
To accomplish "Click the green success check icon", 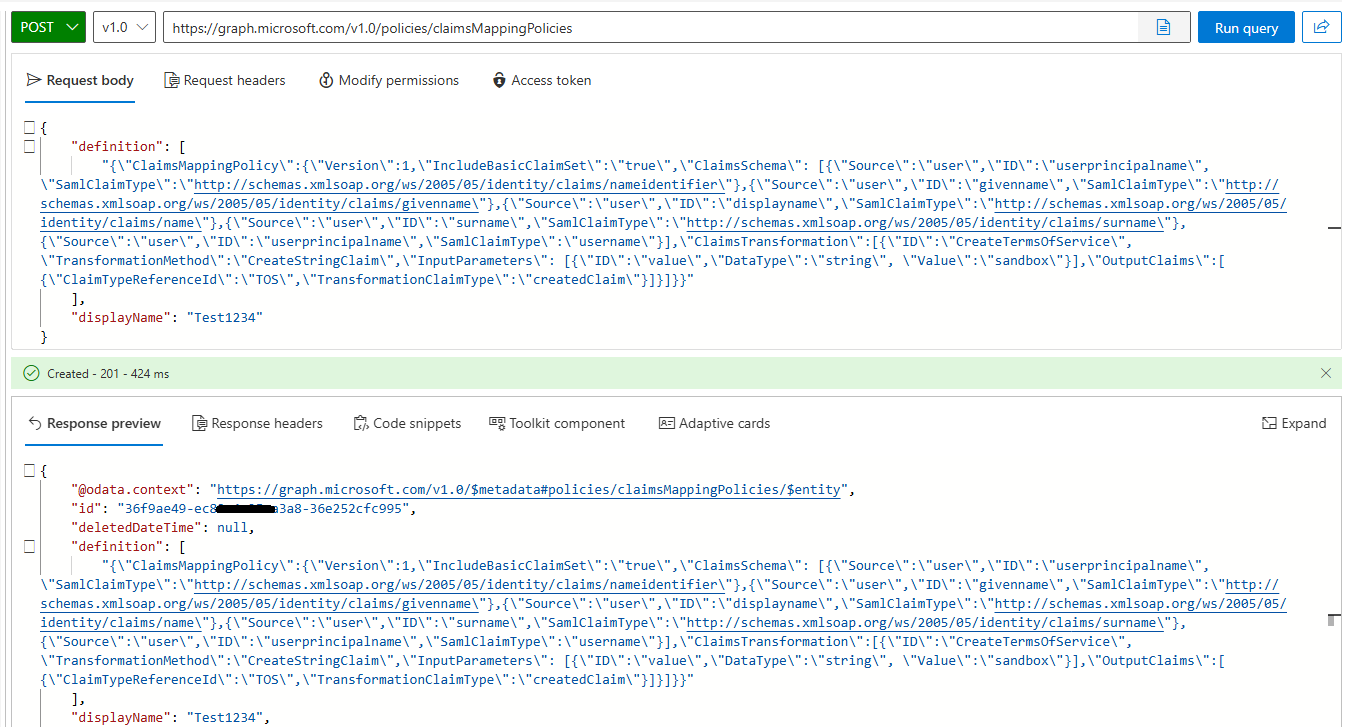I will [32, 373].
